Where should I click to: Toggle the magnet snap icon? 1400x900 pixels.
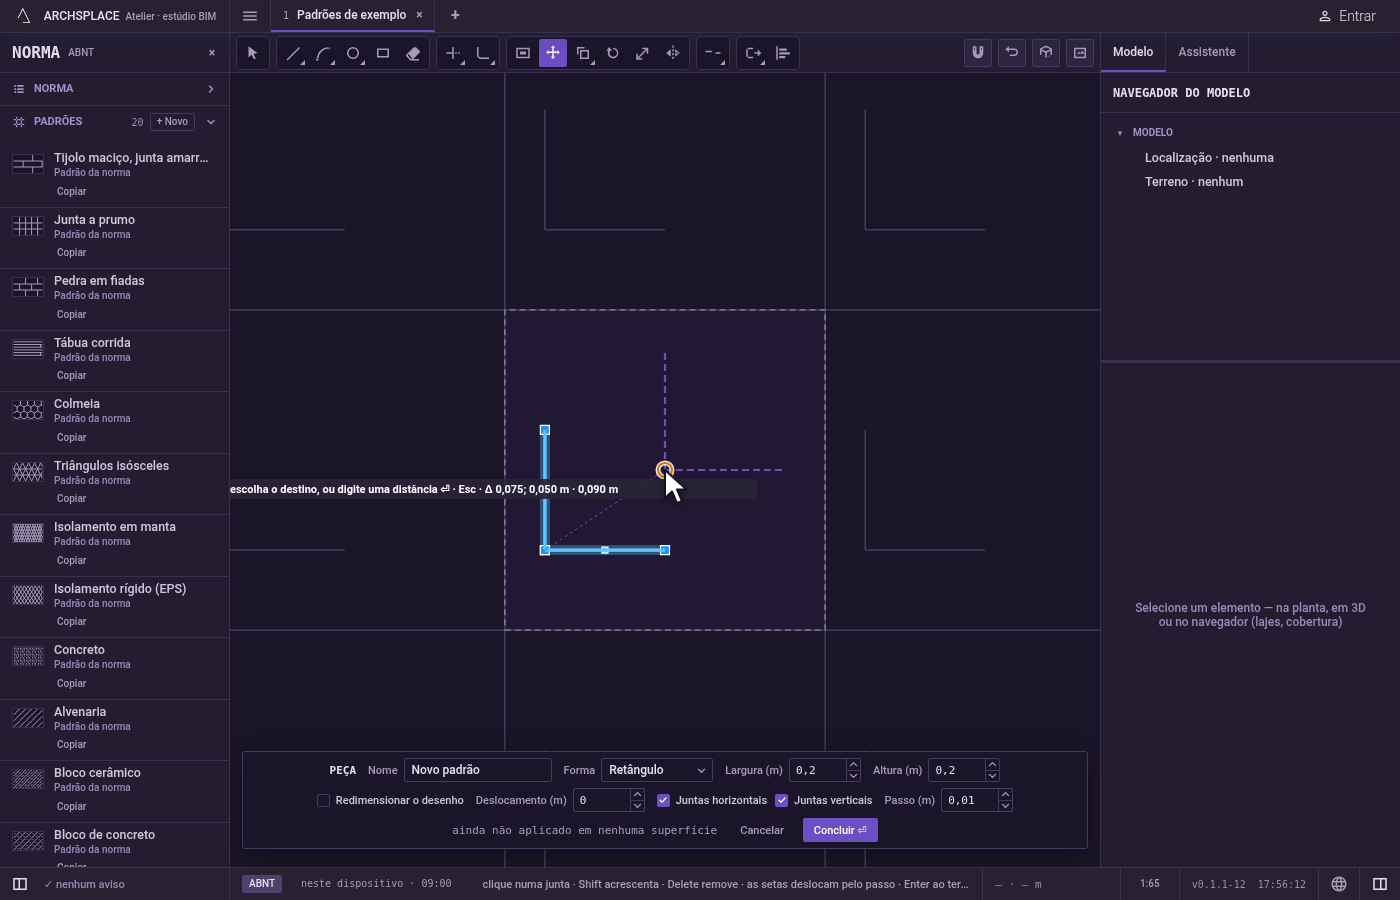(978, 53)
